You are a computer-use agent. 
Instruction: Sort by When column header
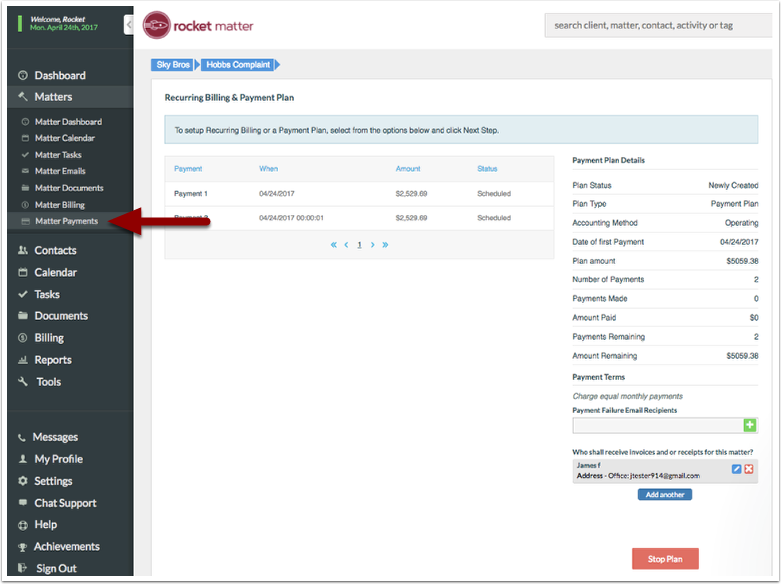[x=268, y=169]
